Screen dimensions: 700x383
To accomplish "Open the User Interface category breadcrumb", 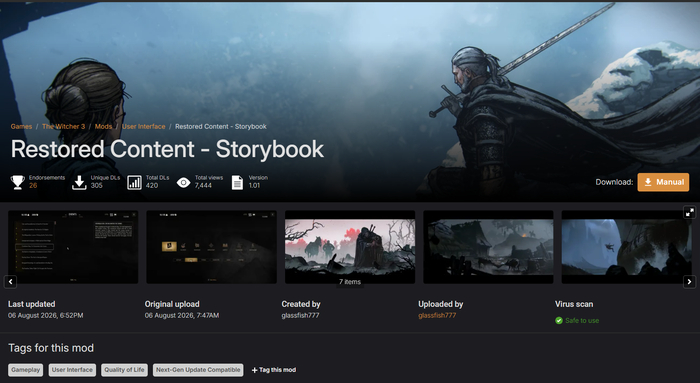I will click(x=143, y=126).
